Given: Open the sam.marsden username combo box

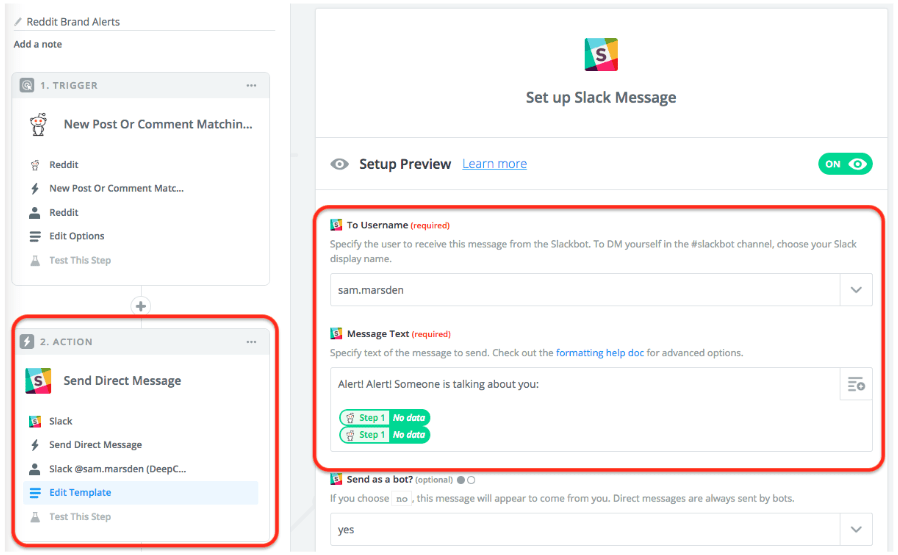Looking at the screenshot, I should (x=601, y=290).
